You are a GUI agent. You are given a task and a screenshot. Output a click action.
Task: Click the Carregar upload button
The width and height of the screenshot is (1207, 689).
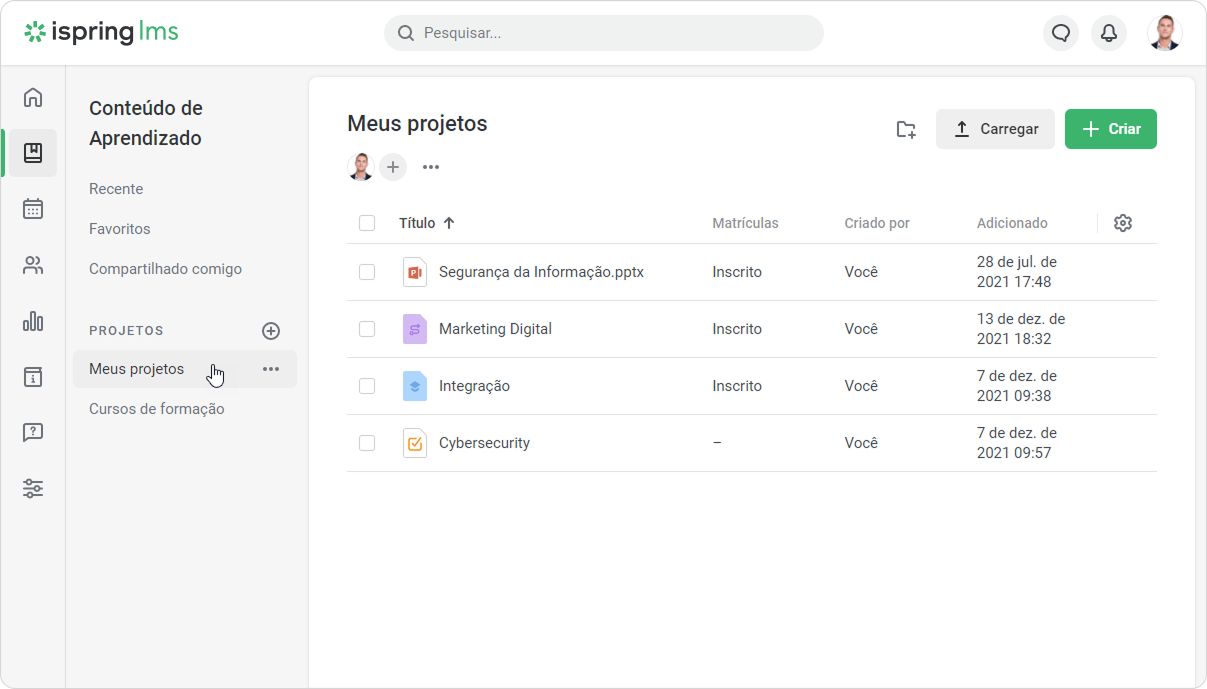[995, 129]
